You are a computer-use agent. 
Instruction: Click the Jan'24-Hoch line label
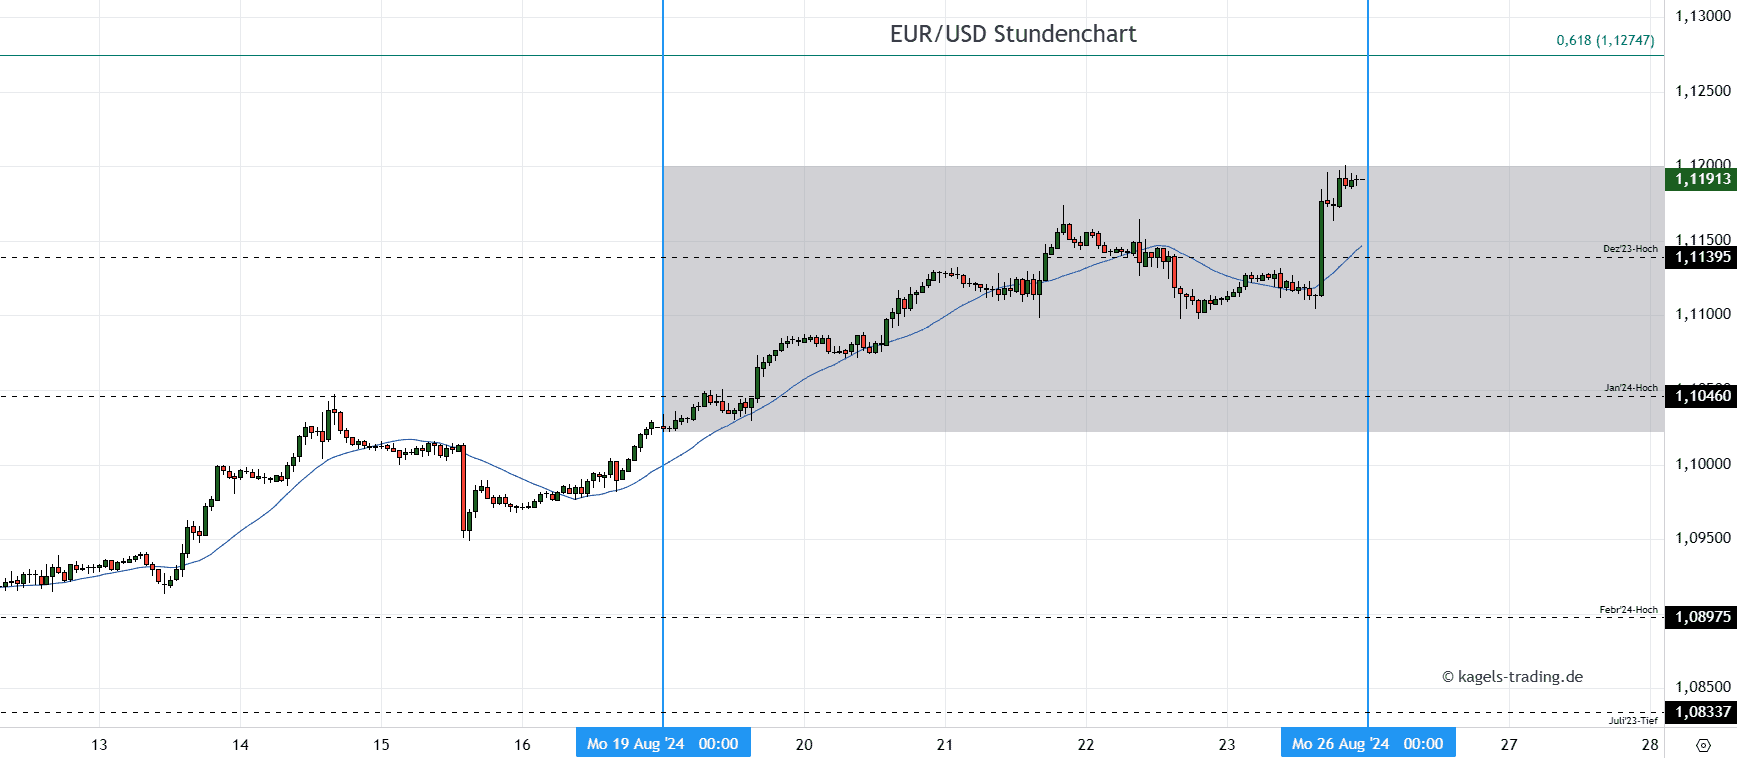(1631, 388)
